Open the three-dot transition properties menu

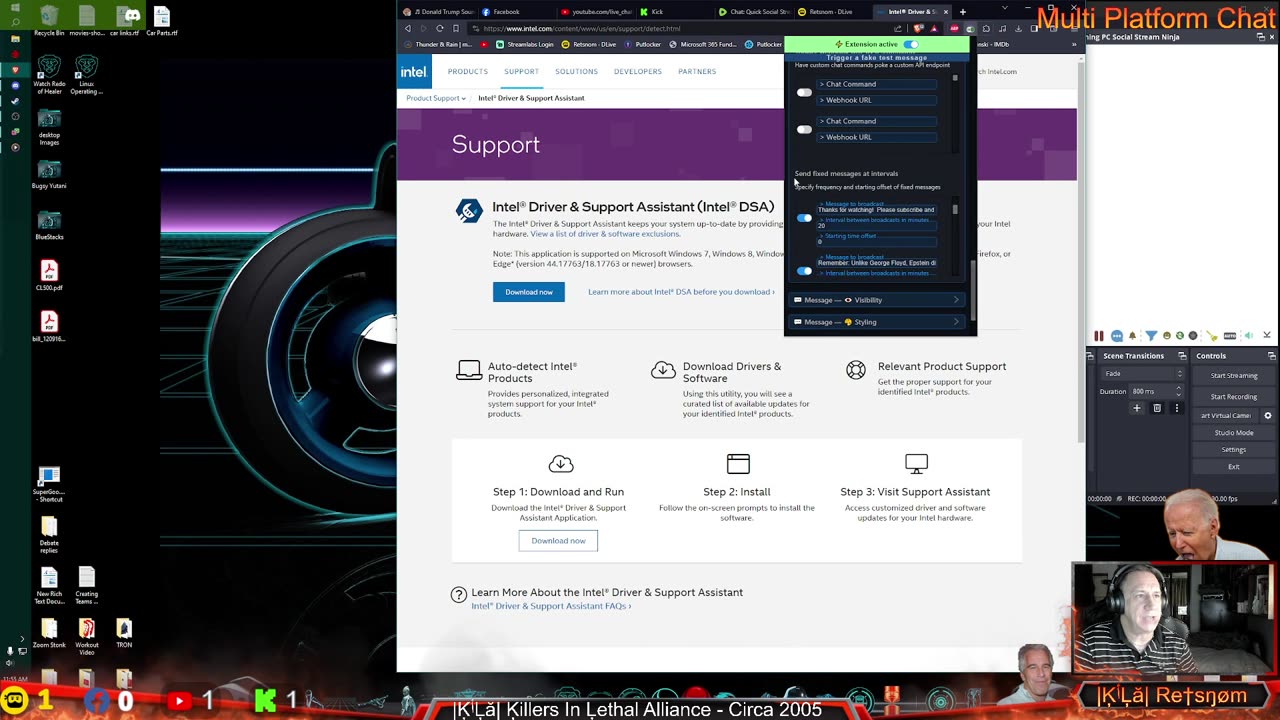click(1177, 408)
